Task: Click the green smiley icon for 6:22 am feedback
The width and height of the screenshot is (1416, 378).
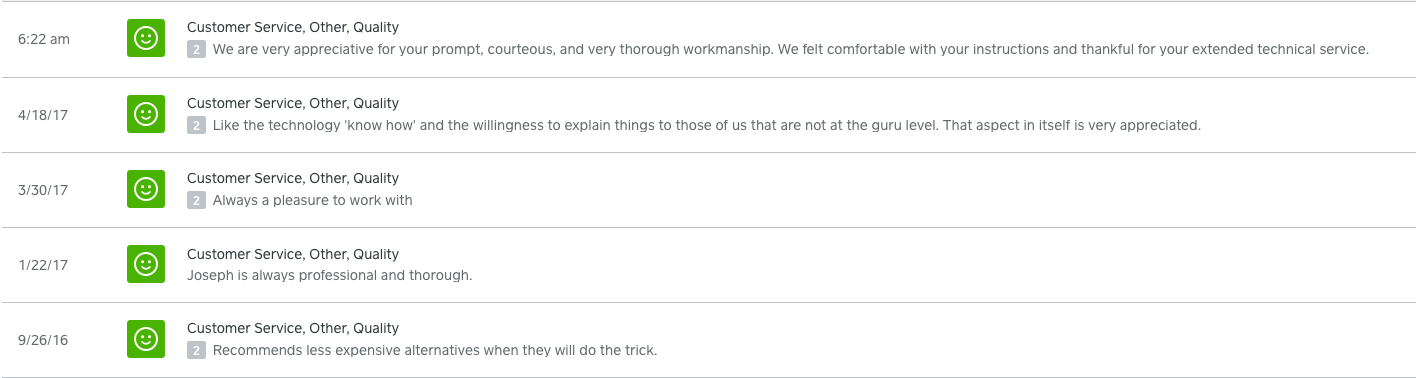Action: coord(146,39)
